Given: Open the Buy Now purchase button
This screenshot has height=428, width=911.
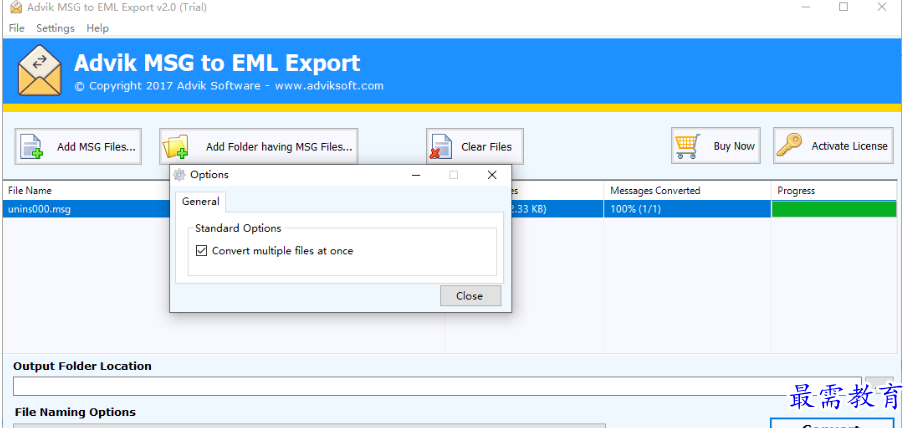Looking at the screenshot, I should (x=716, y=146).
